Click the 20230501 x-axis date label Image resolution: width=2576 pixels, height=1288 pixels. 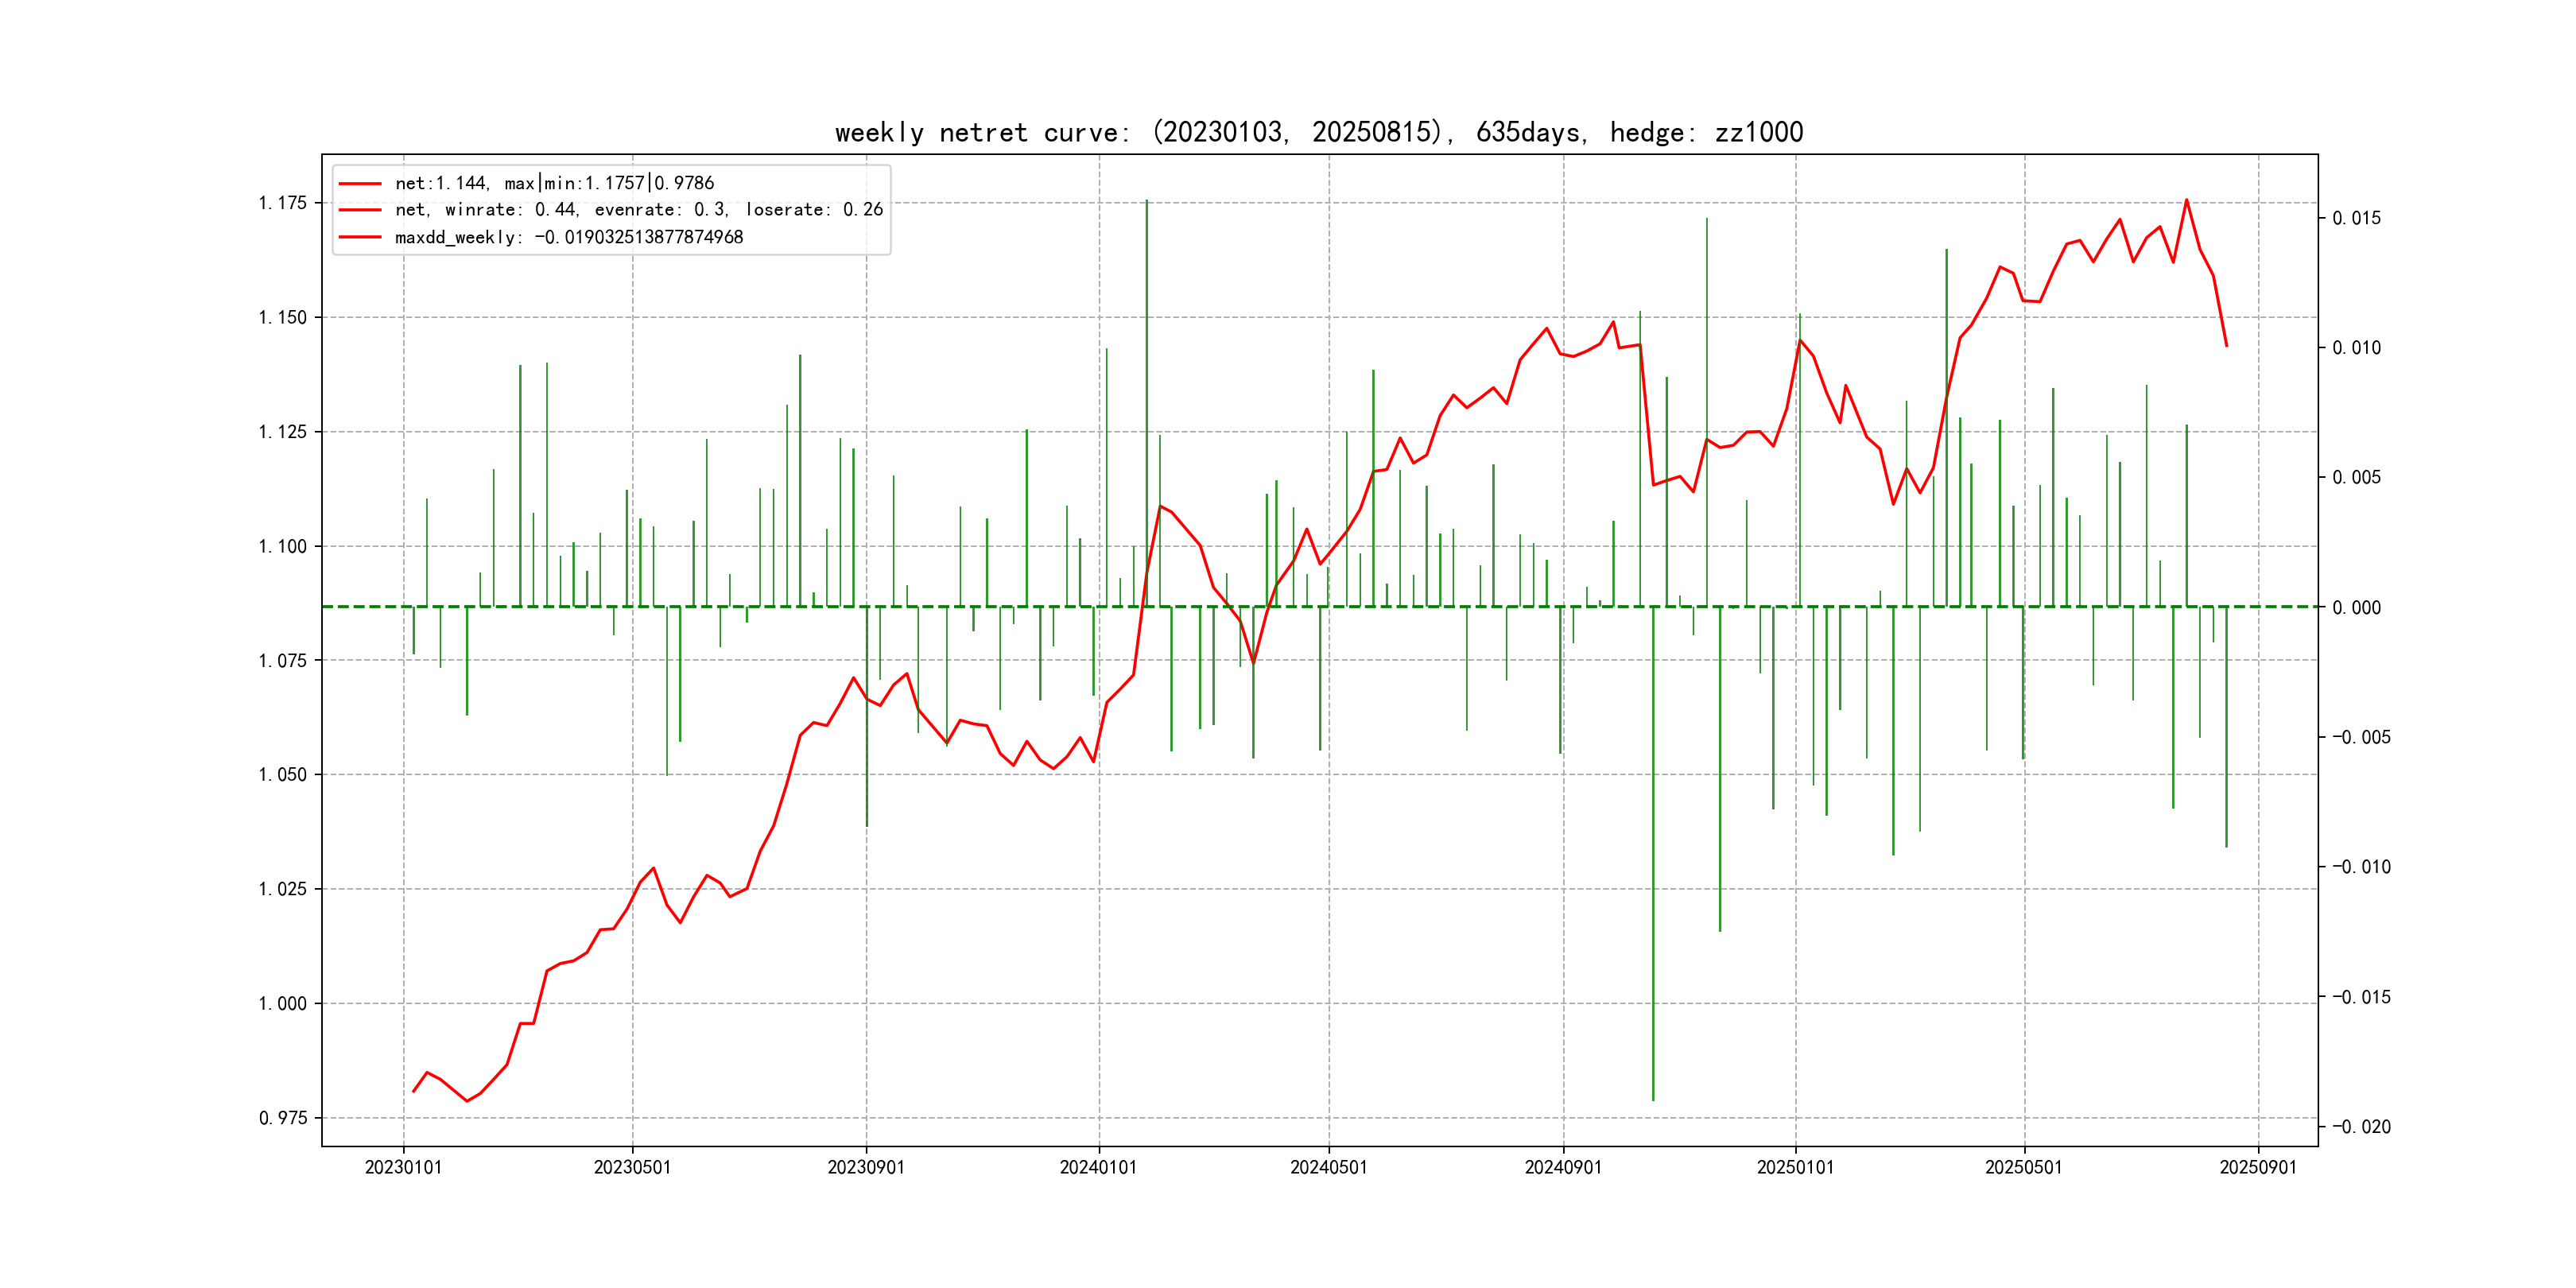pyautogui.click(x=632, y=1167)
